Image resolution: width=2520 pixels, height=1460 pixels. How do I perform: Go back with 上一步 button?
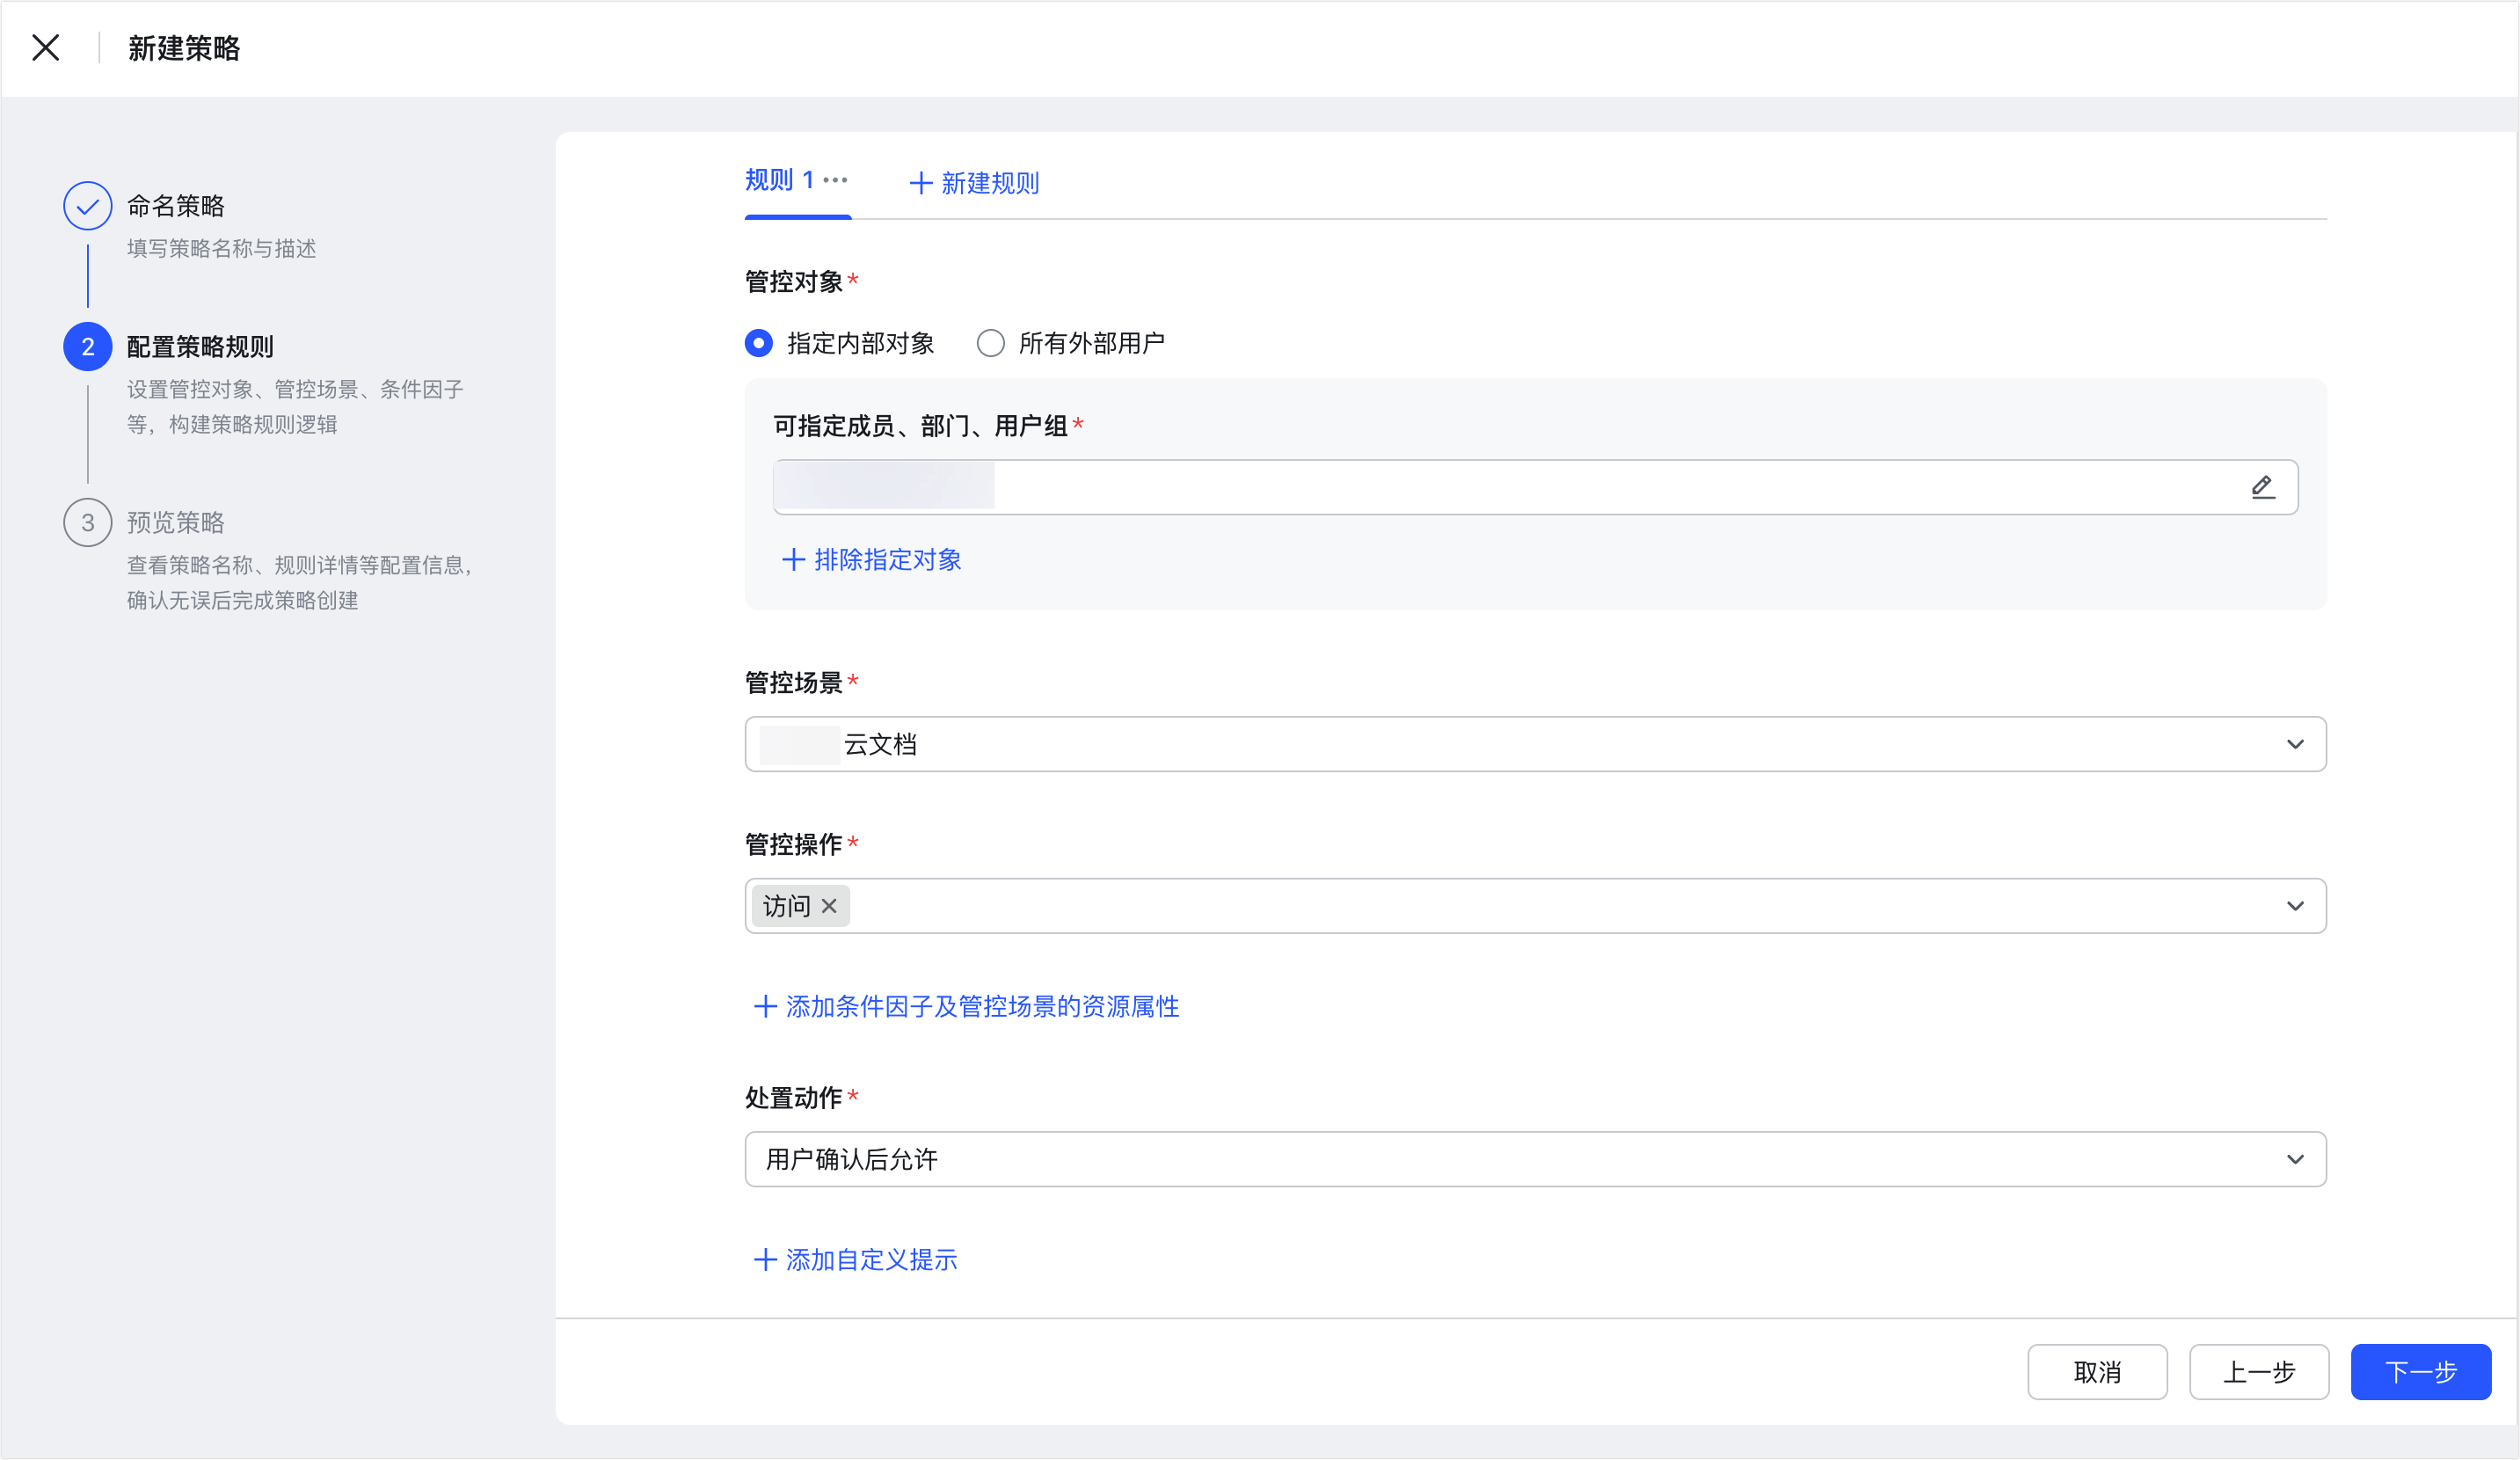pos(2259,1372)
